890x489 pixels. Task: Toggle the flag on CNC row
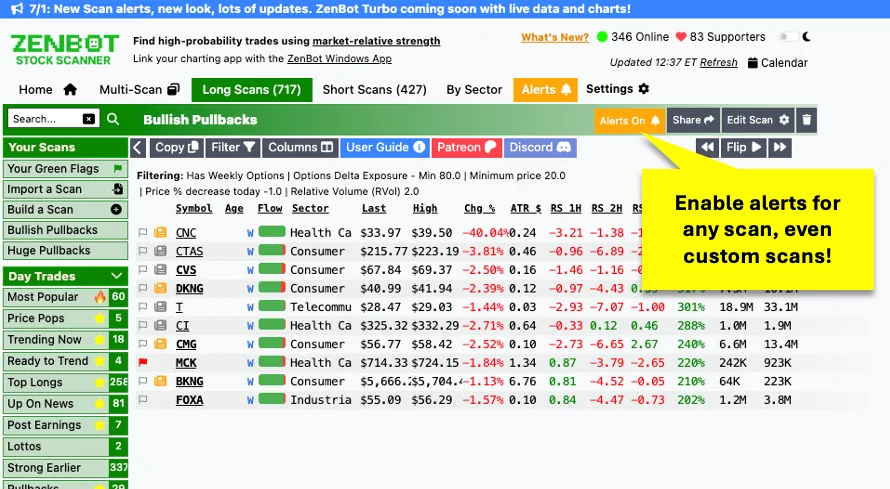143,233
